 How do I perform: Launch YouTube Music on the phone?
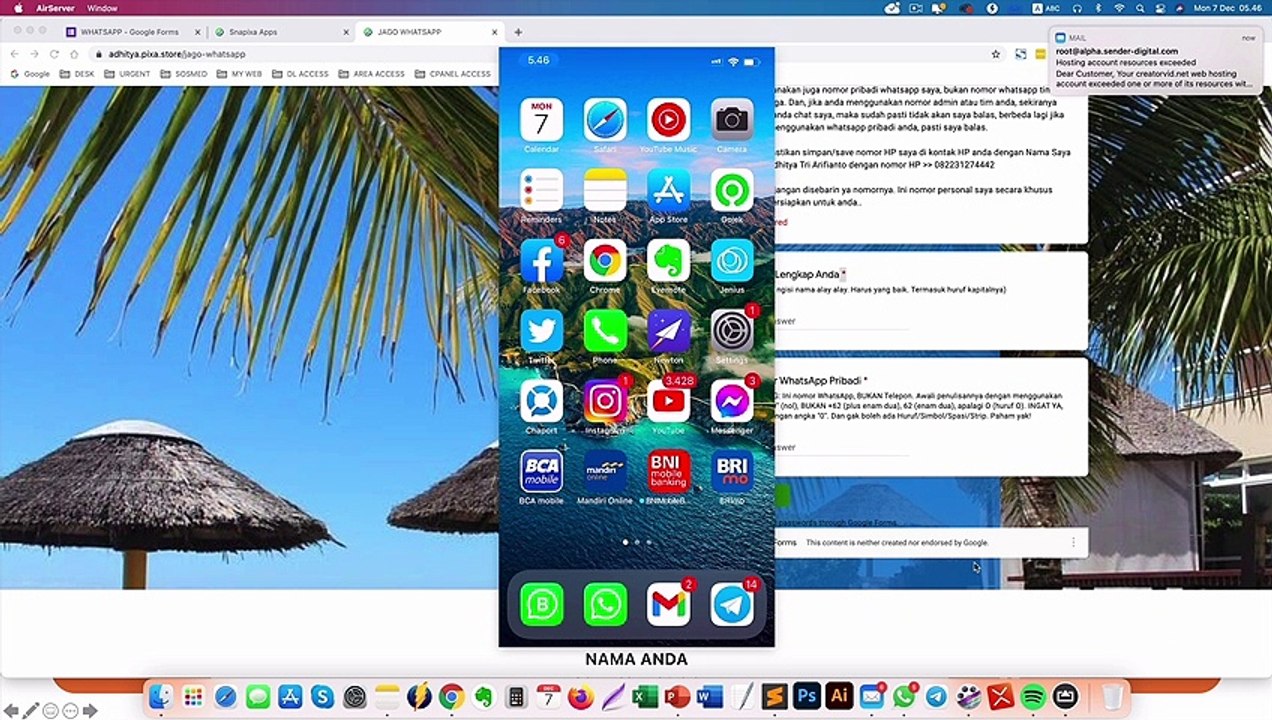click(669, 120)
